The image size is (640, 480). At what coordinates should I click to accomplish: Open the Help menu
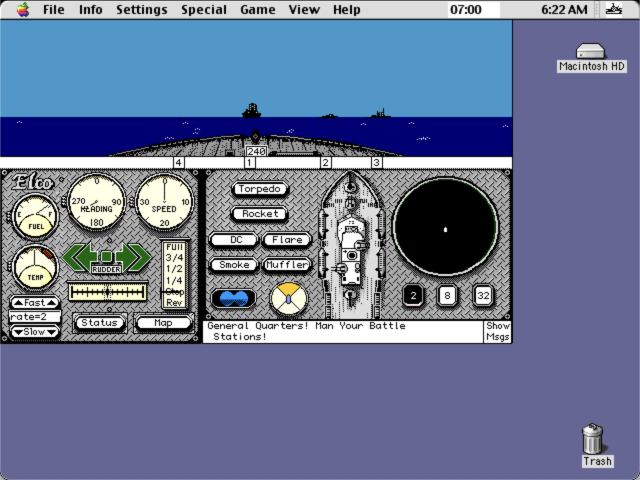pyautogui.click(x=347, y=9)
